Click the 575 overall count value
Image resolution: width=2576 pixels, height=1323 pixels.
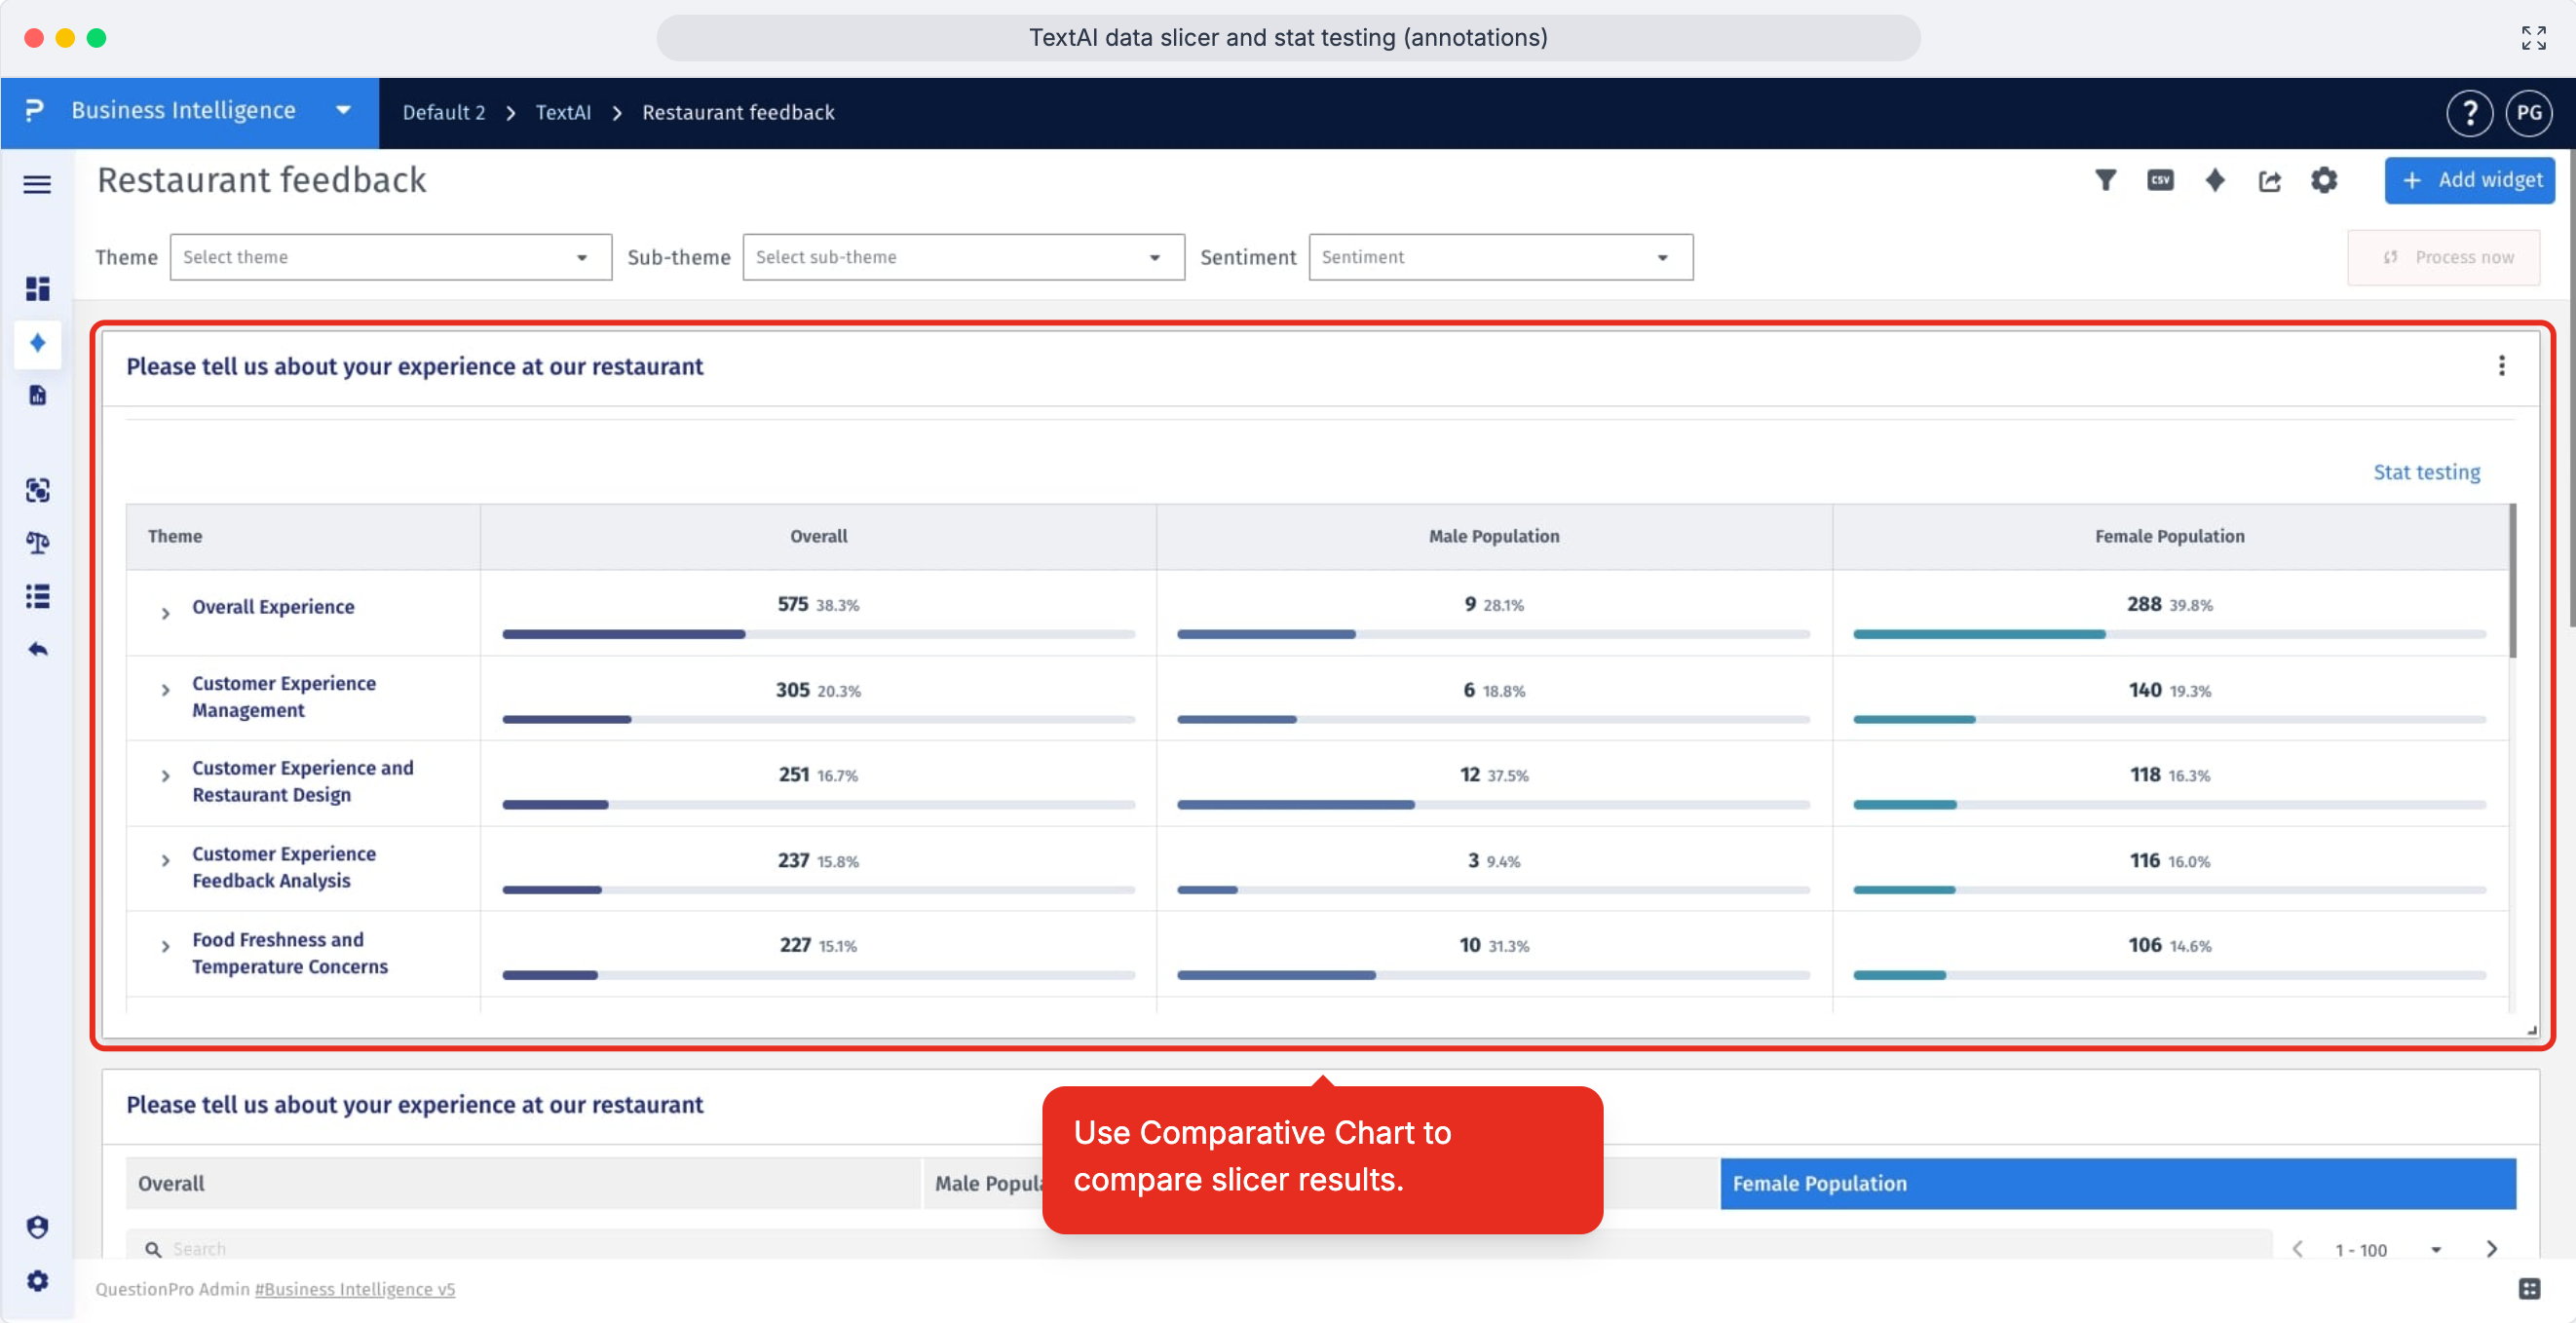pyautogui.click(x=792, y=604)
